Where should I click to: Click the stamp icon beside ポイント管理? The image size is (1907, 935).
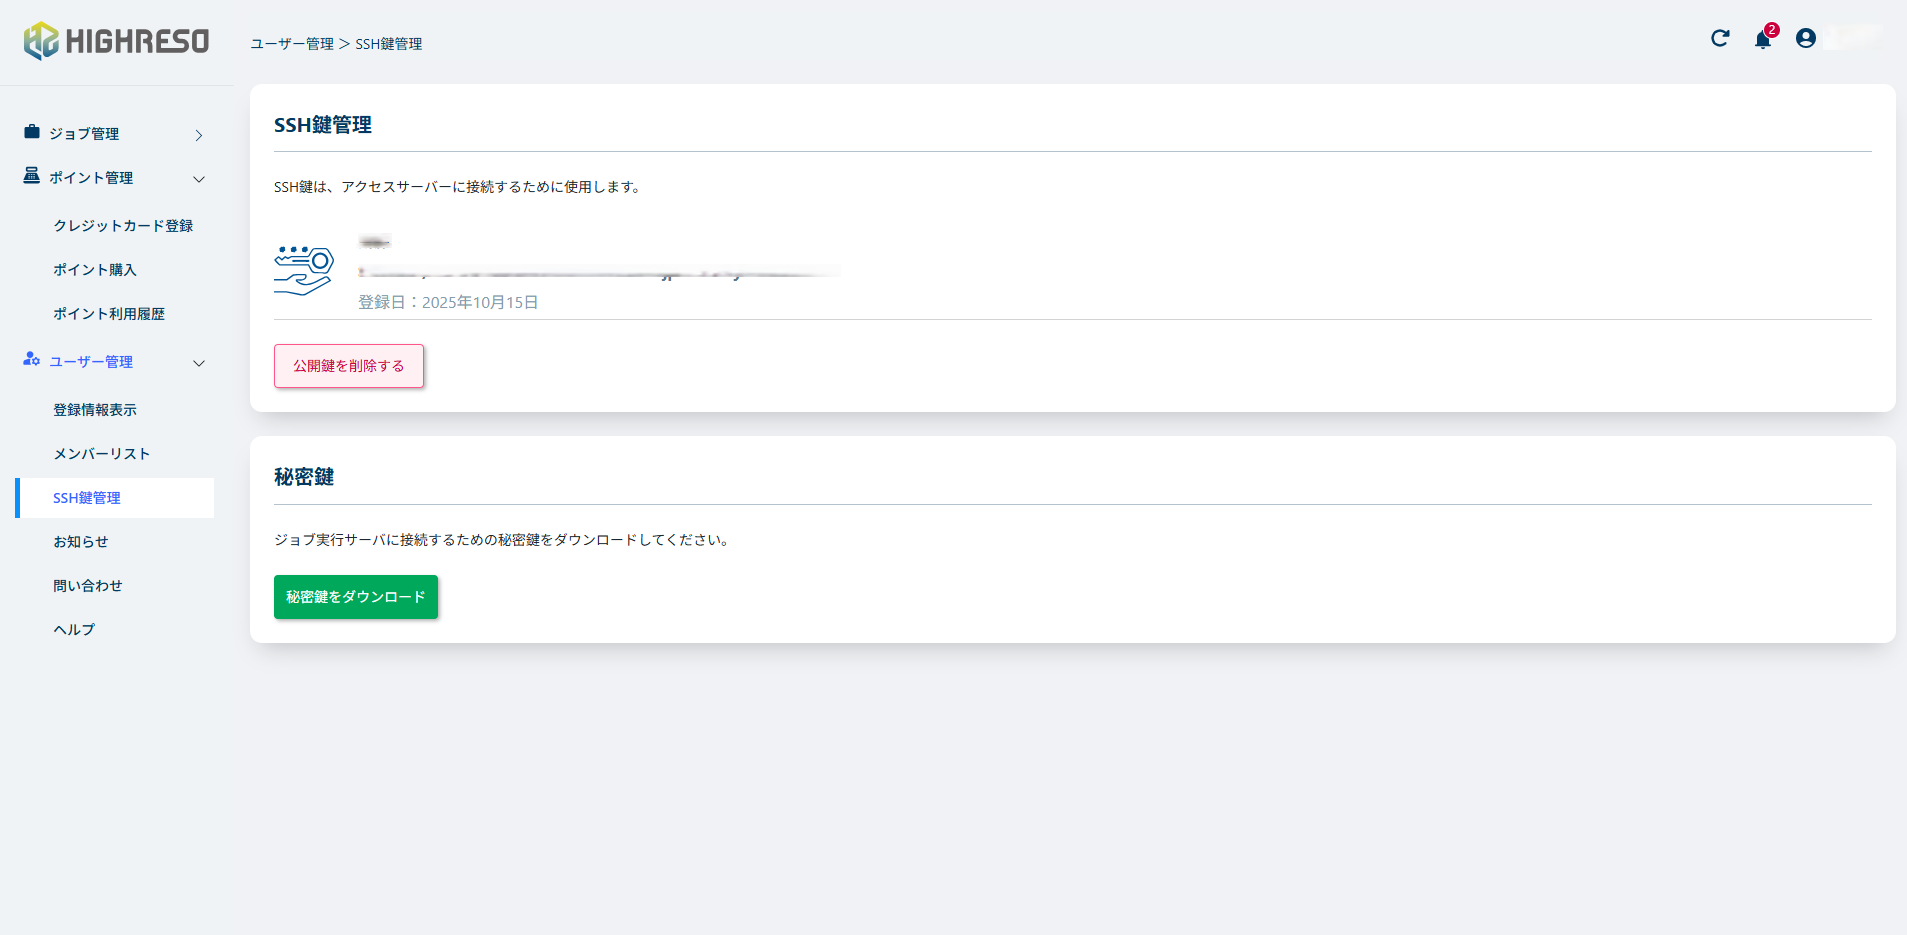32,176
